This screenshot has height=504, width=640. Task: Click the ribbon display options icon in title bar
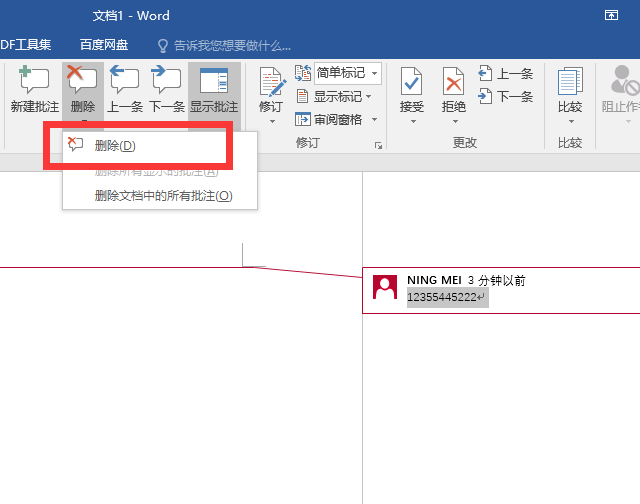[611, 16]
